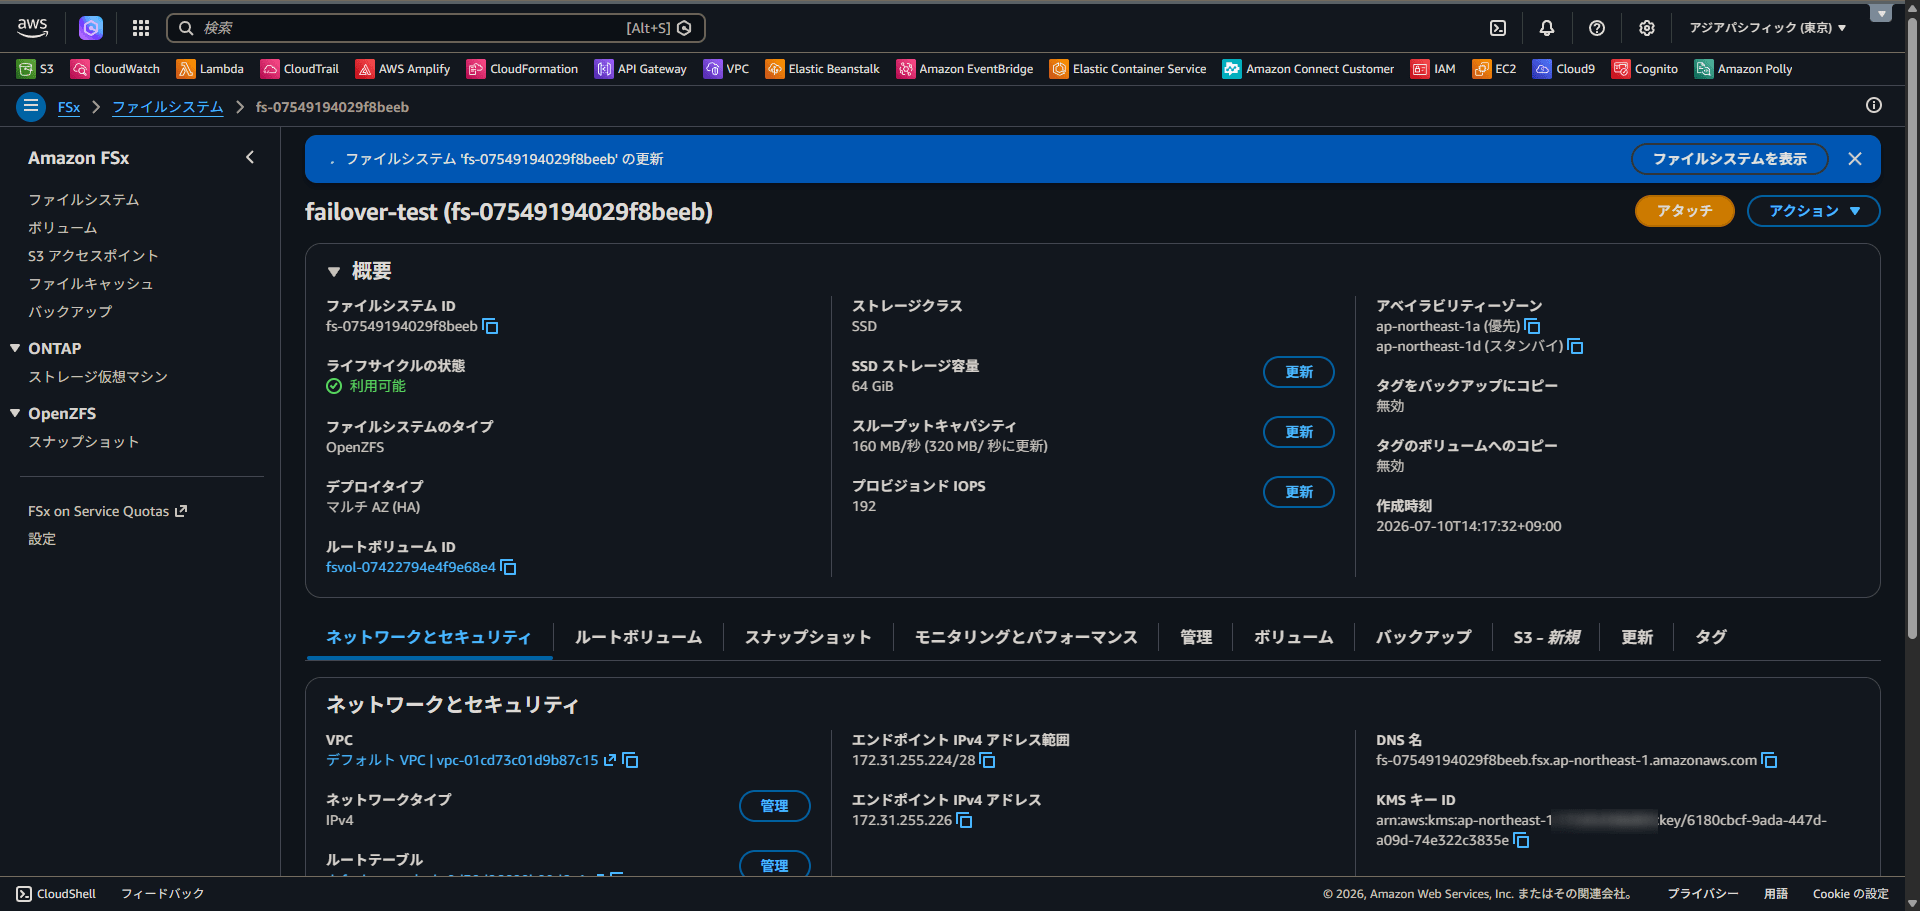This screenshot has height=911, width=1920.
Task: Click 更新 button for SSD storage capacity
Action: (1299, 372)
